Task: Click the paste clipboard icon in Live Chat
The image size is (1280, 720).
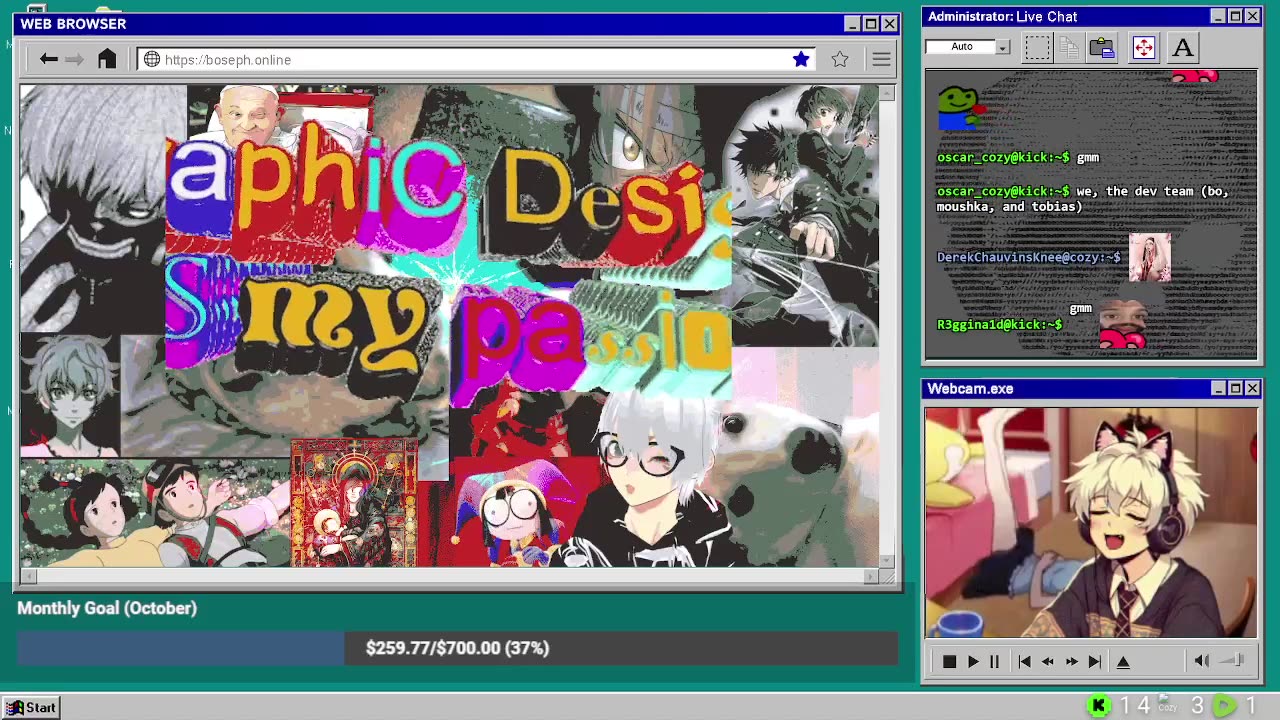Action: (x=1102, y=47)
